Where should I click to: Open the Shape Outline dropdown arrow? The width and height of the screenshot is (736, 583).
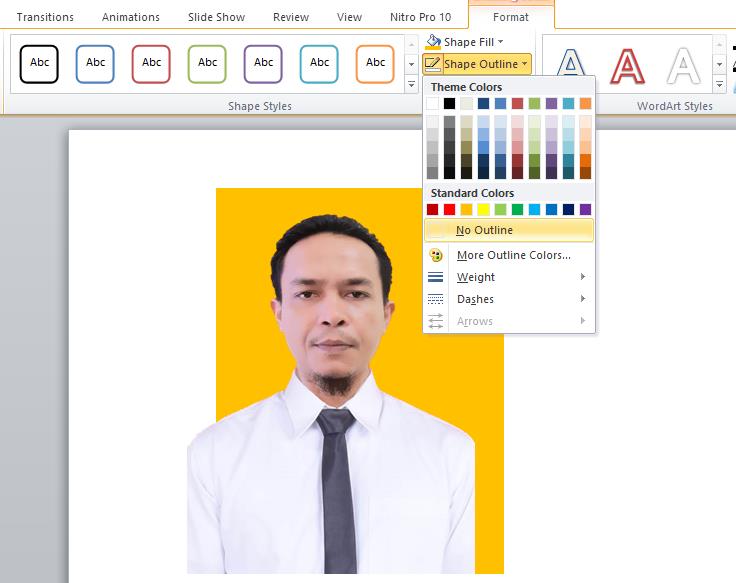525,64
